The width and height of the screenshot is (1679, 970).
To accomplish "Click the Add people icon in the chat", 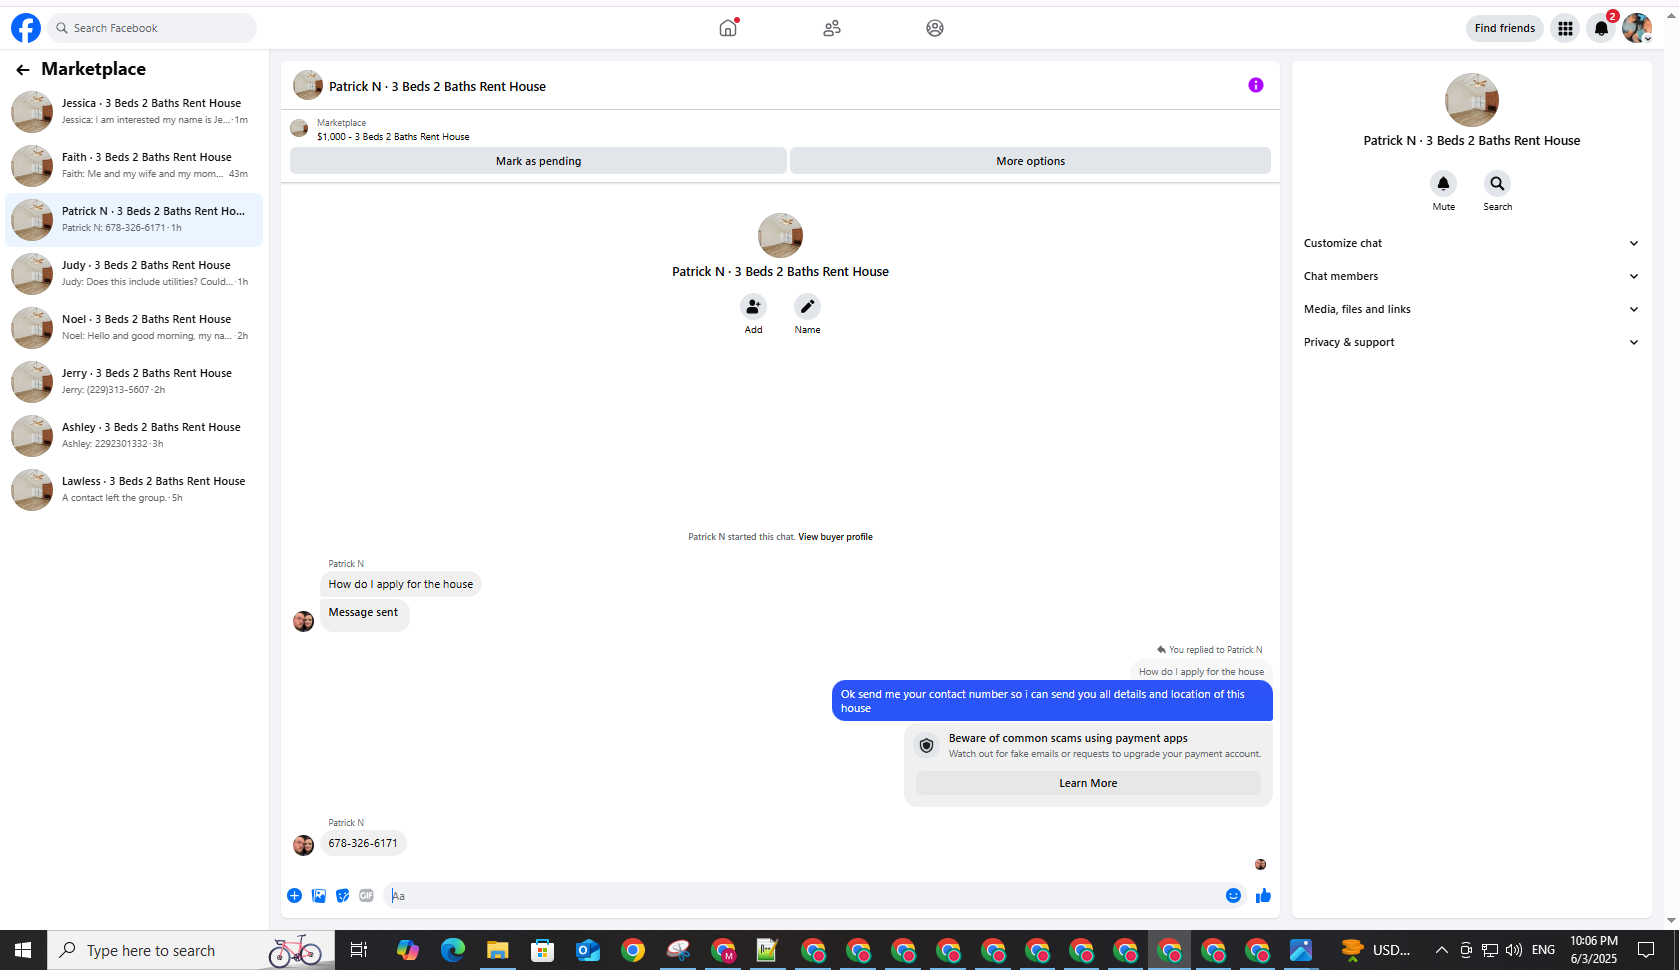I will pos(753,306).
